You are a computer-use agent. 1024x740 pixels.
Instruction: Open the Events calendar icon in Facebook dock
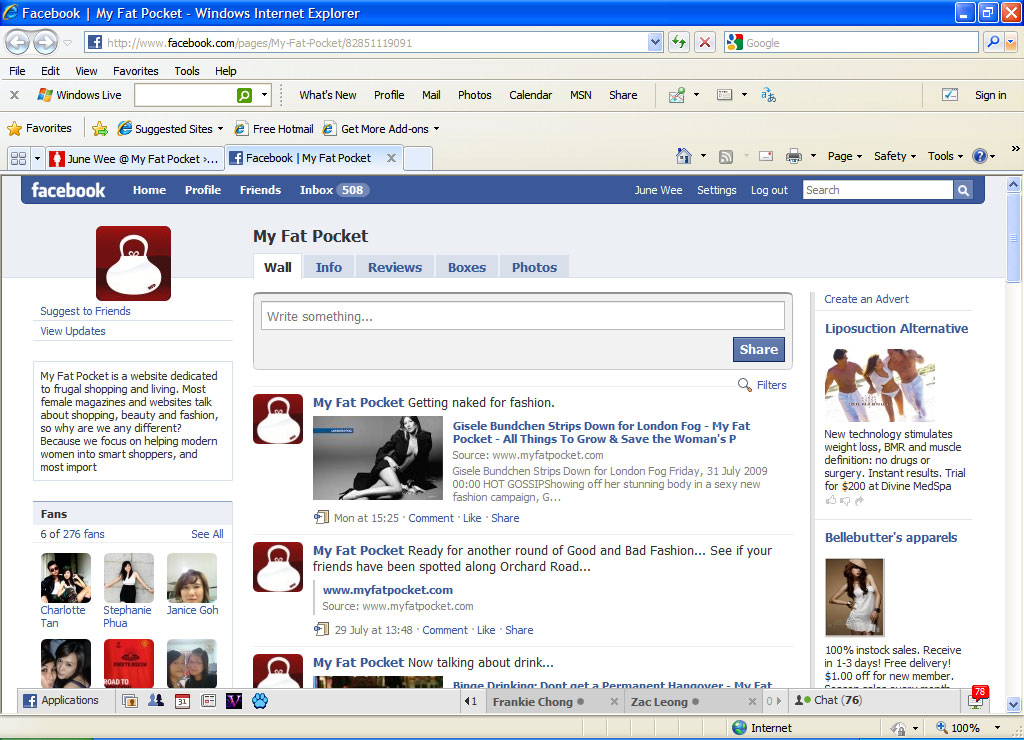coord(182,701)
